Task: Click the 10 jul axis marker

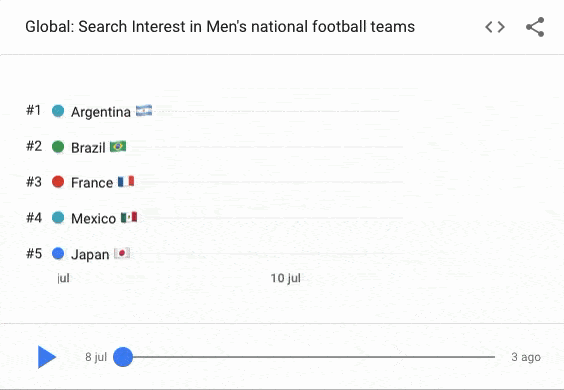Action: coord(286,278)
